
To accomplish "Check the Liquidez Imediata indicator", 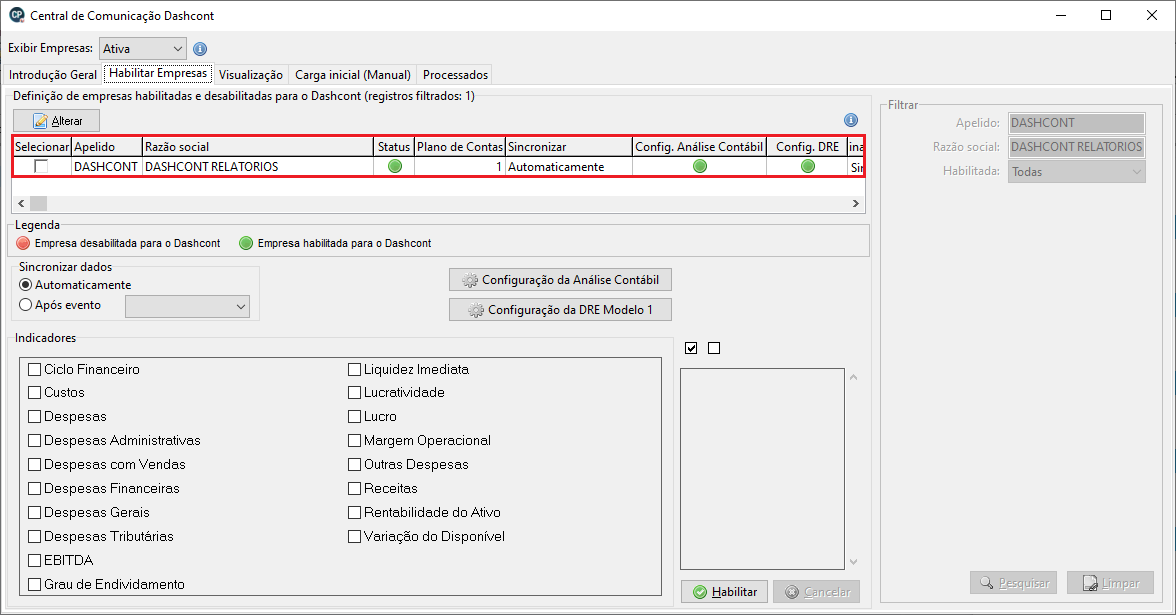I will 355,370.
